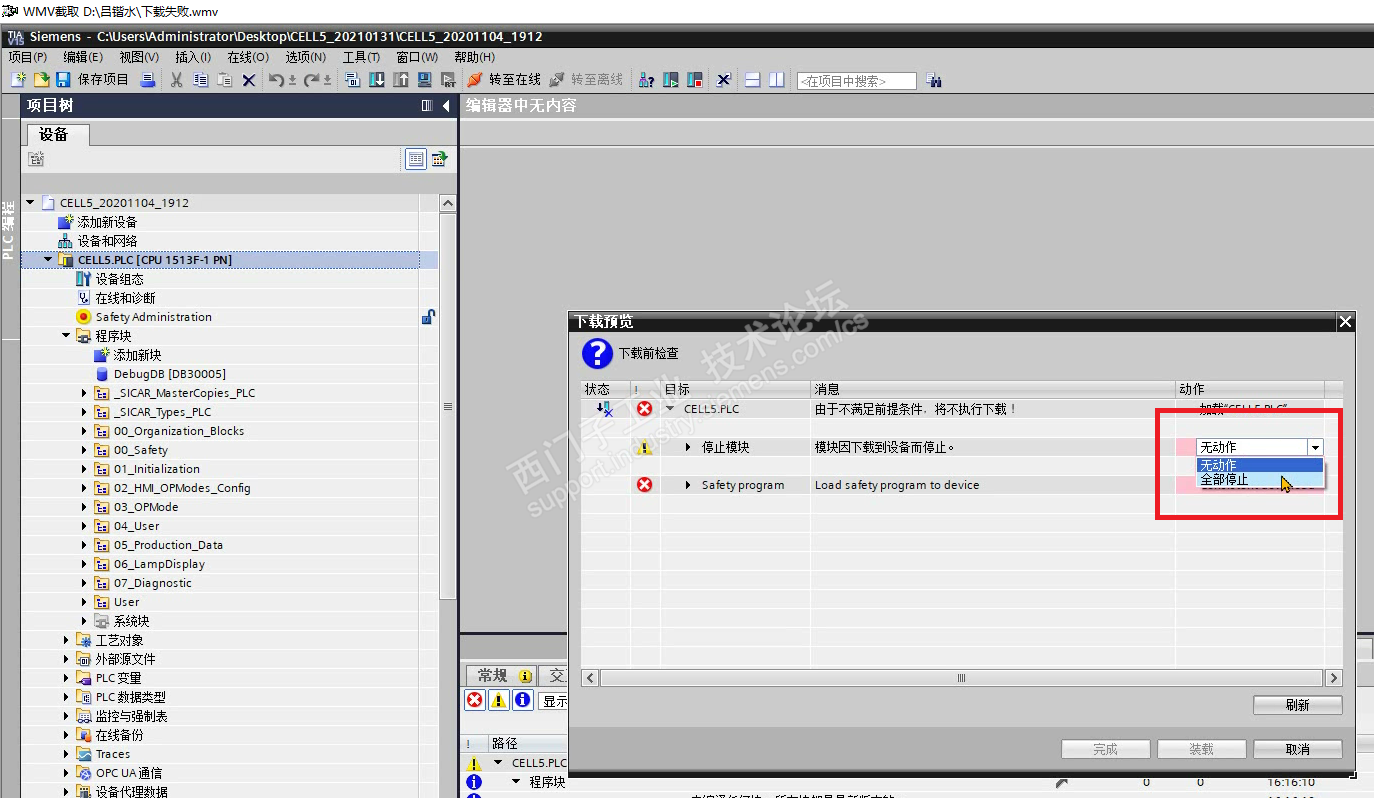Open Safety Administration in the project tree
The image size is (1374, 798).
pos(153,317)
